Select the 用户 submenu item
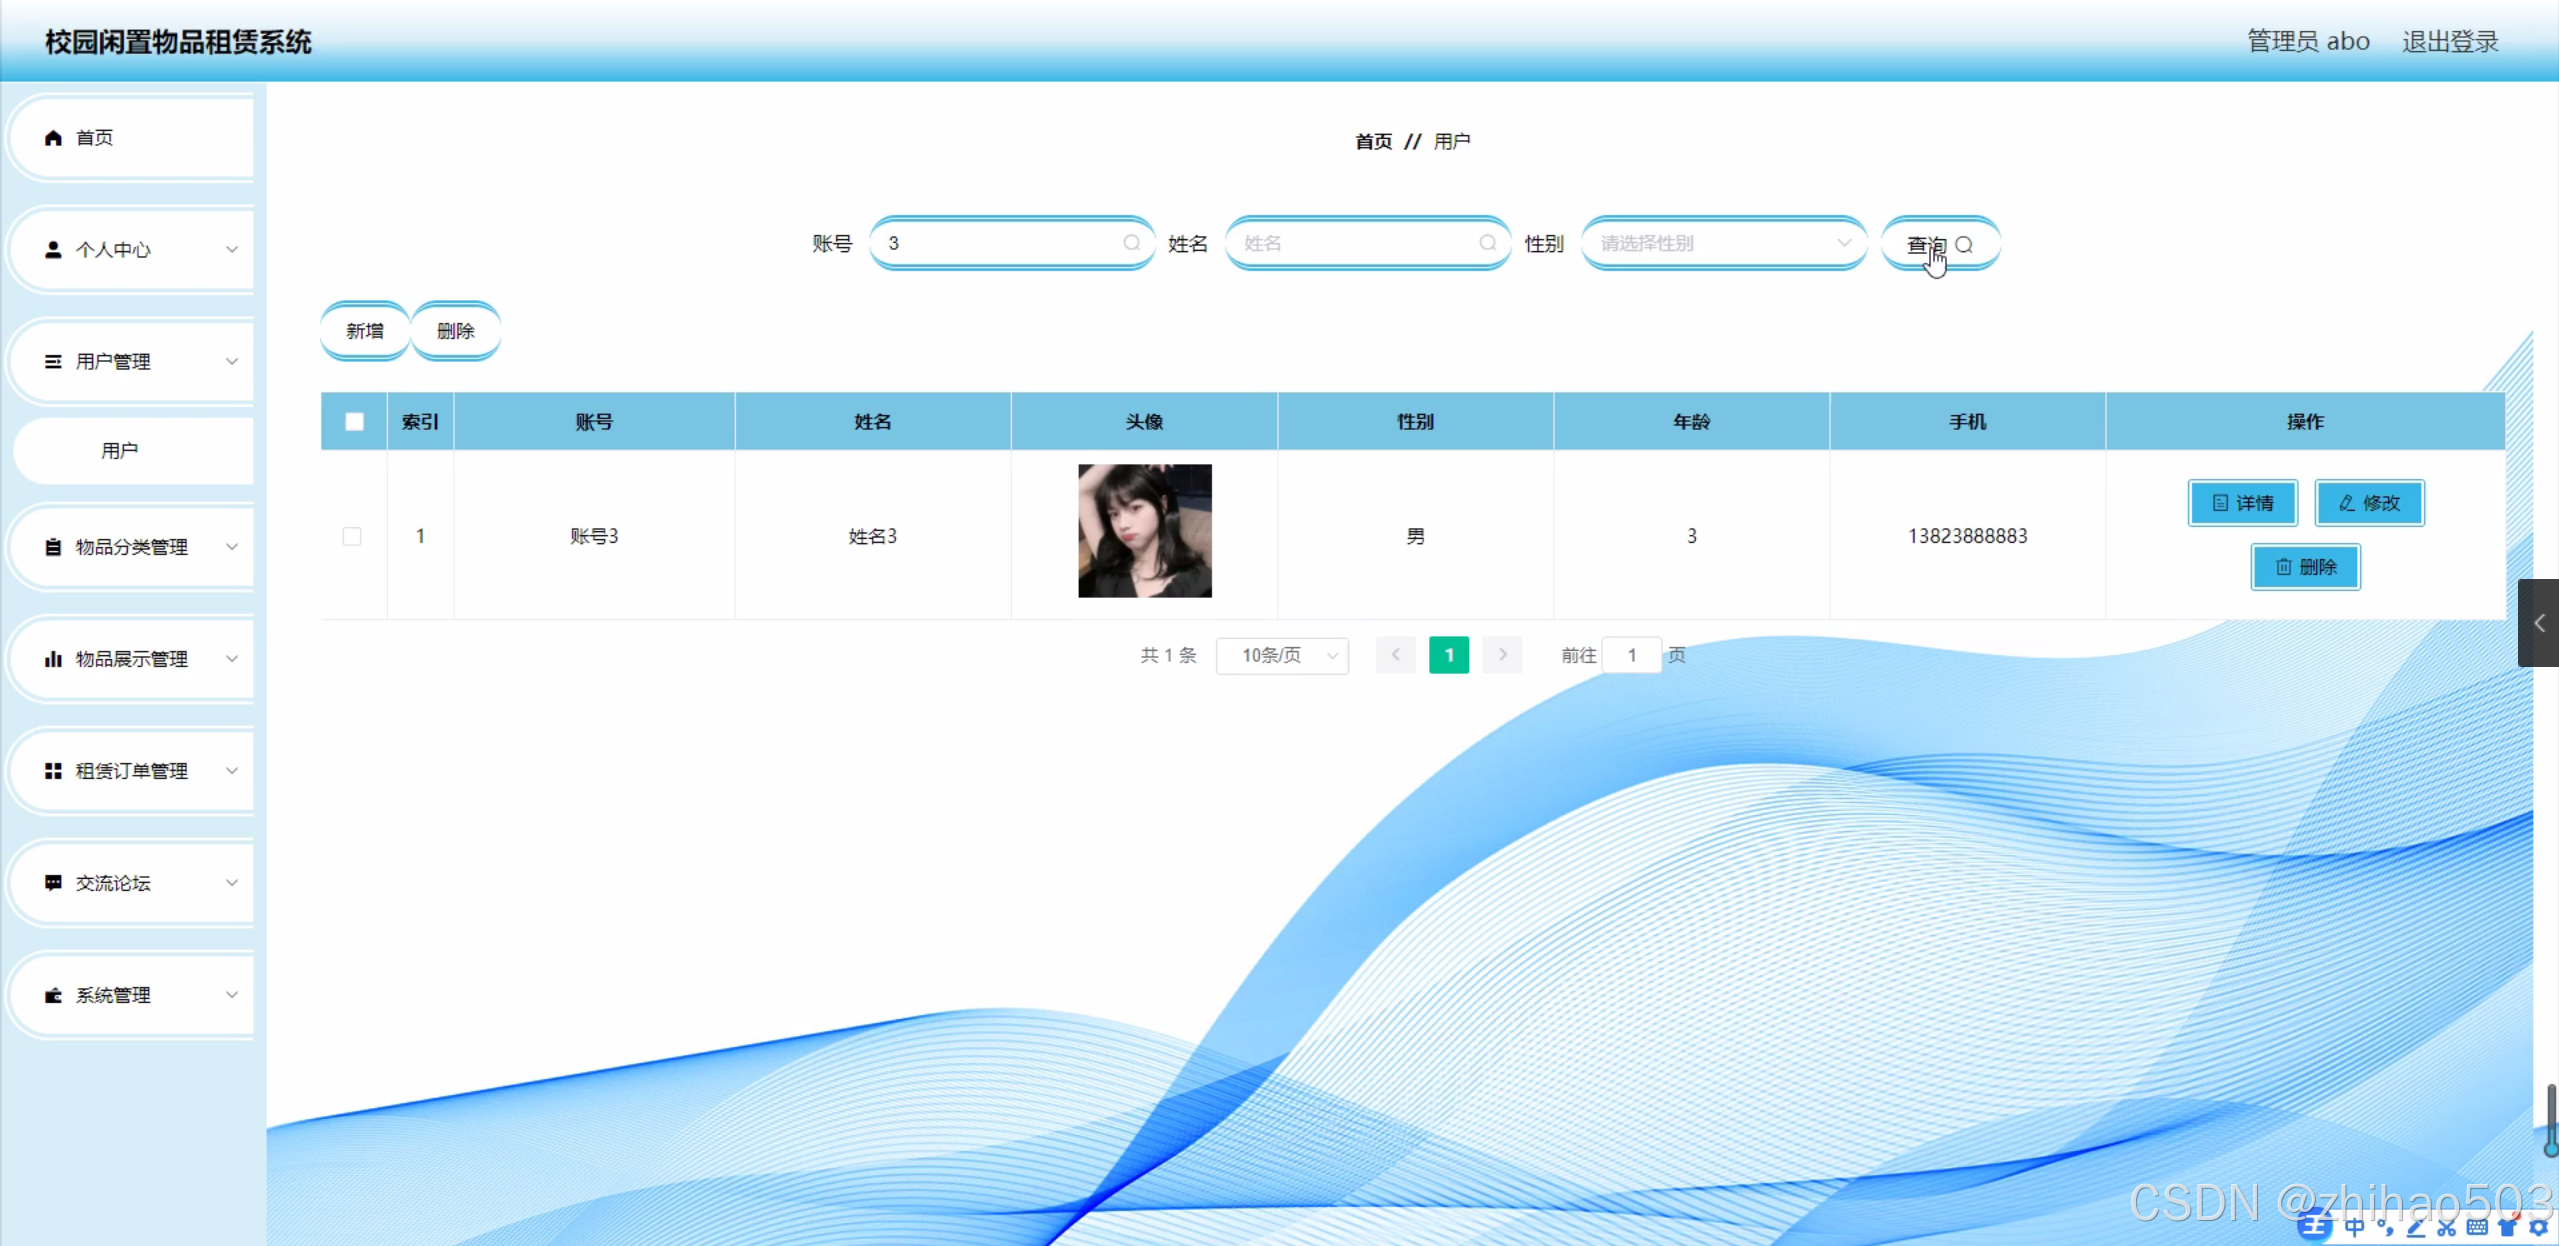 (x=120, y=451)
